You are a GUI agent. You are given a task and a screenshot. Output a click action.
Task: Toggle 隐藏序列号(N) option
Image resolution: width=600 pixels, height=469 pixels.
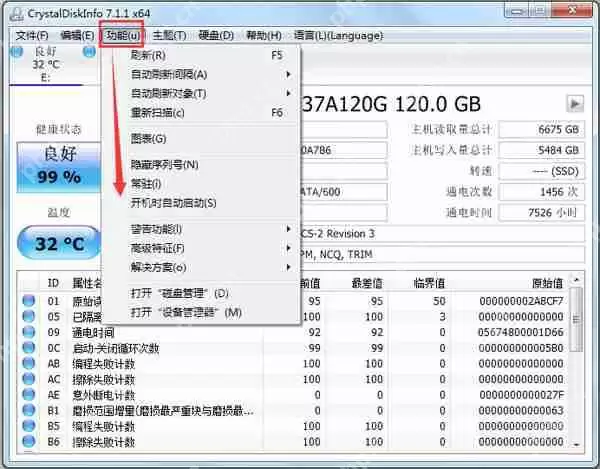[x=201, y=165]
